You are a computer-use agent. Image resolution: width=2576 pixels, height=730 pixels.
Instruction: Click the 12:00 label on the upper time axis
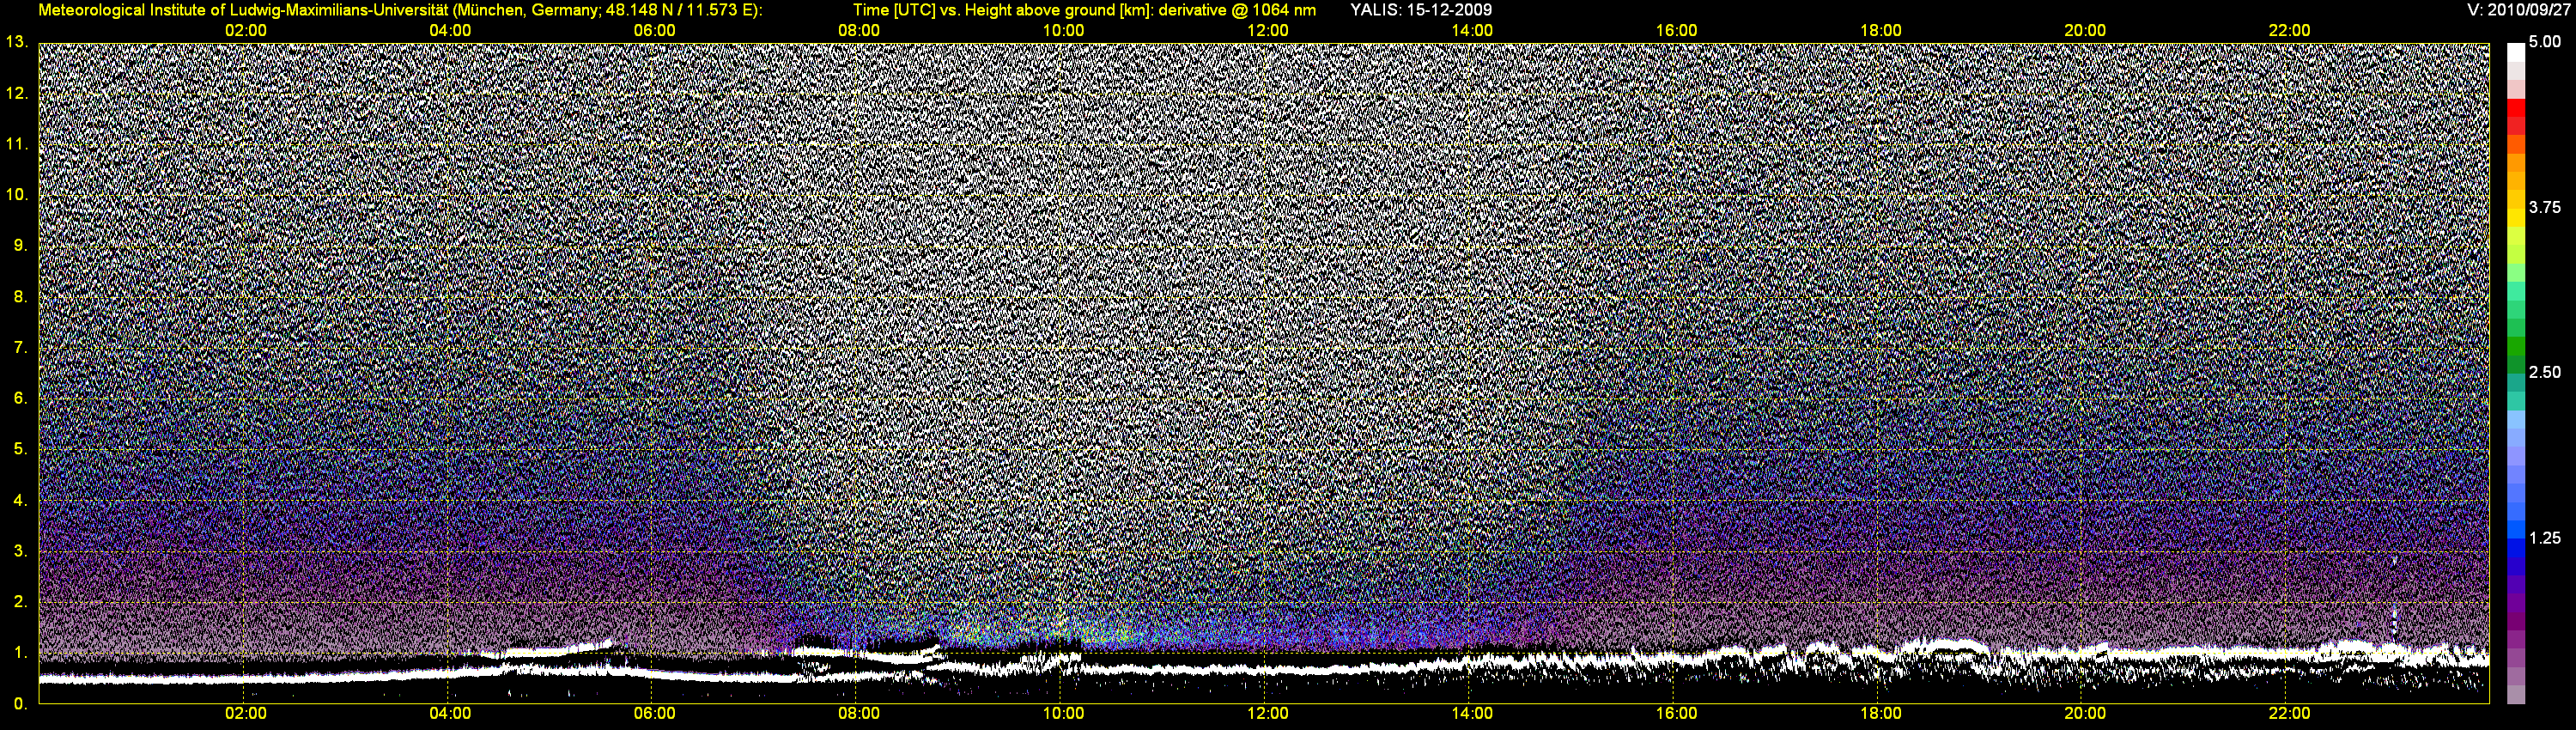(x=1267, y=31)
